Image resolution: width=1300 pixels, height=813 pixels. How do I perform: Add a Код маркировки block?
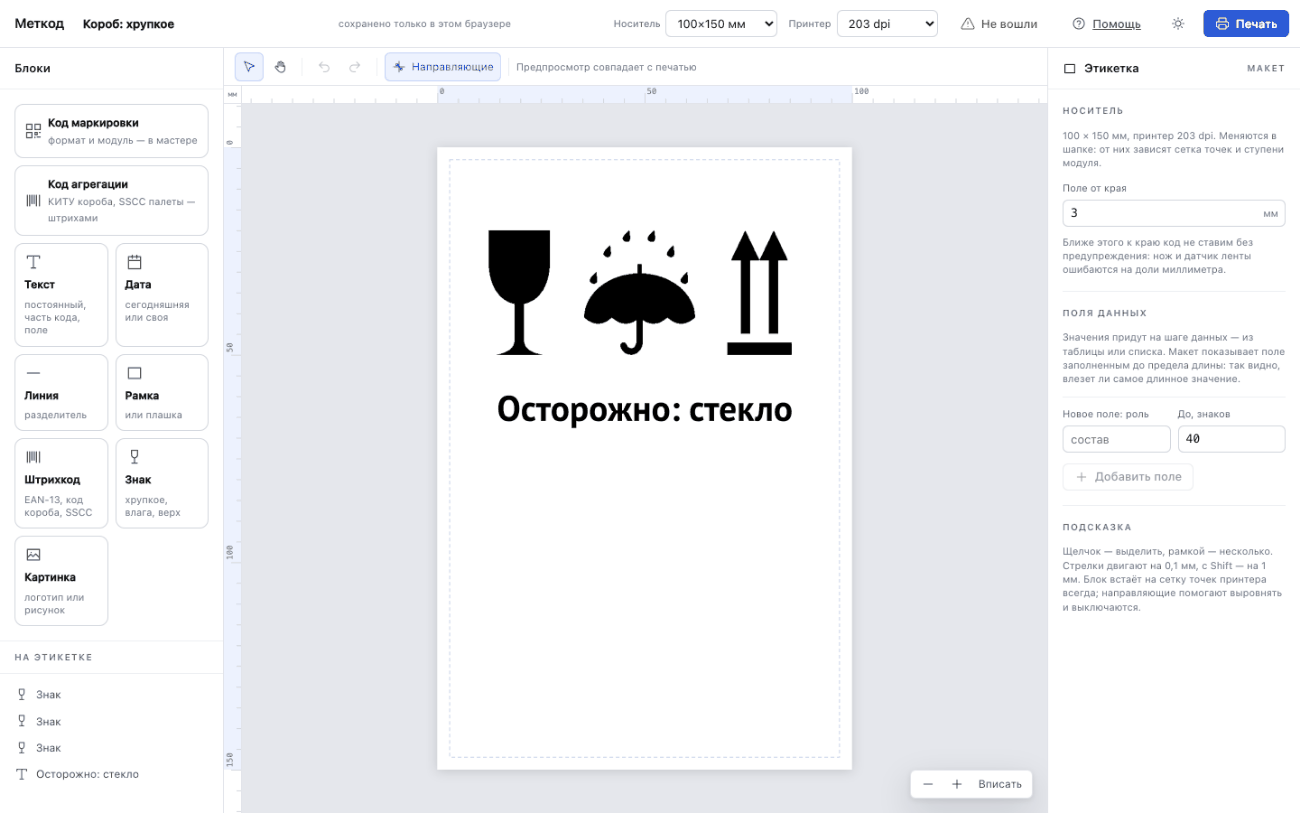pyautogui.click(x=111, y=131)
